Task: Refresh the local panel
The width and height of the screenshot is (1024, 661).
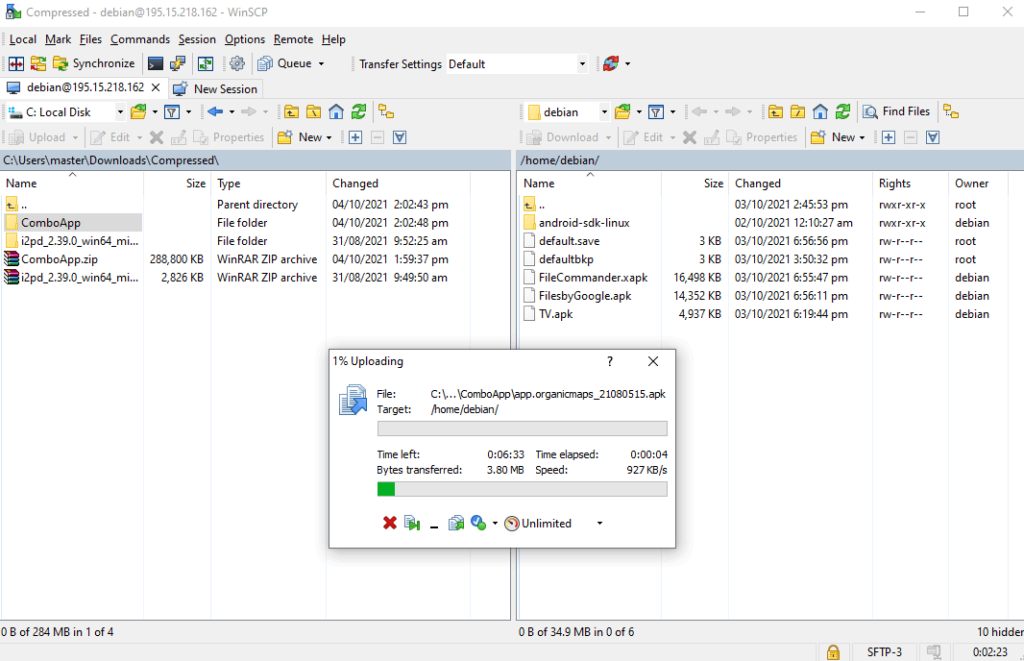Action: point(359,112)
